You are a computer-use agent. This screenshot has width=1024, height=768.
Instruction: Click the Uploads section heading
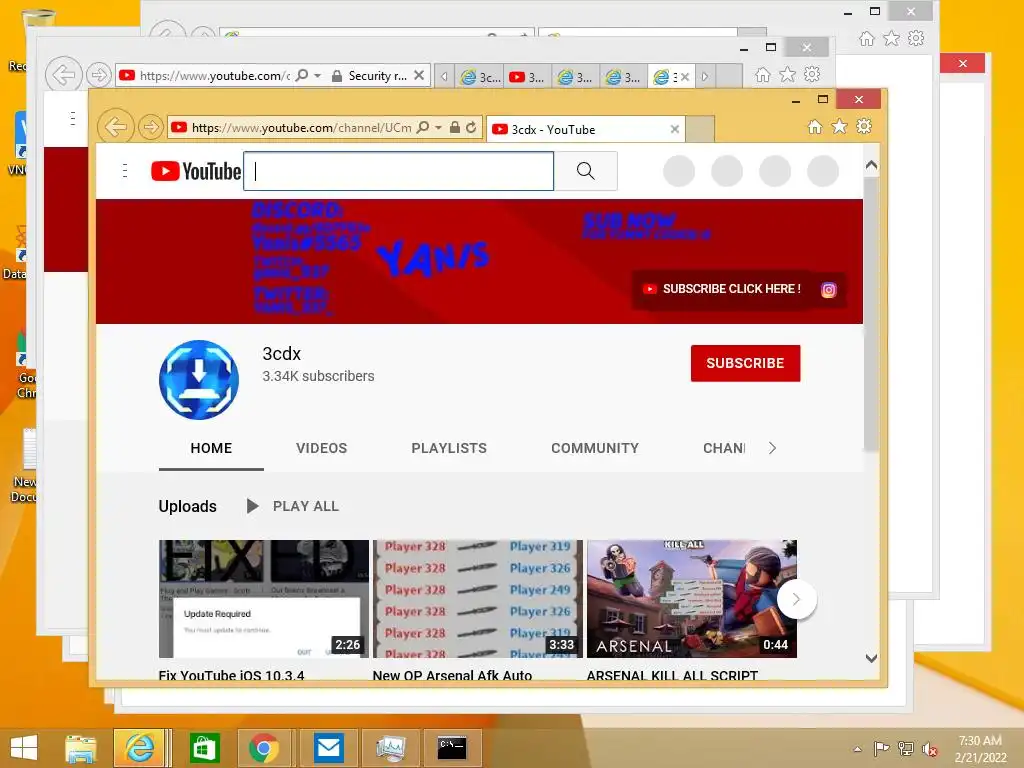[187, 506]
